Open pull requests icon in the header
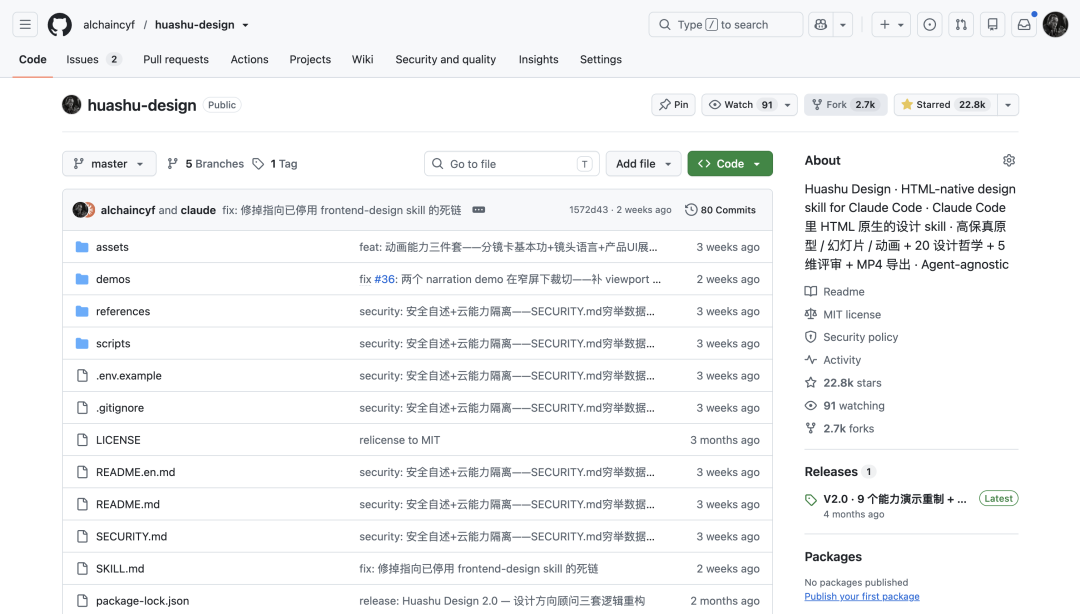This screenshot has height=614, width=1080. (961, 25)
